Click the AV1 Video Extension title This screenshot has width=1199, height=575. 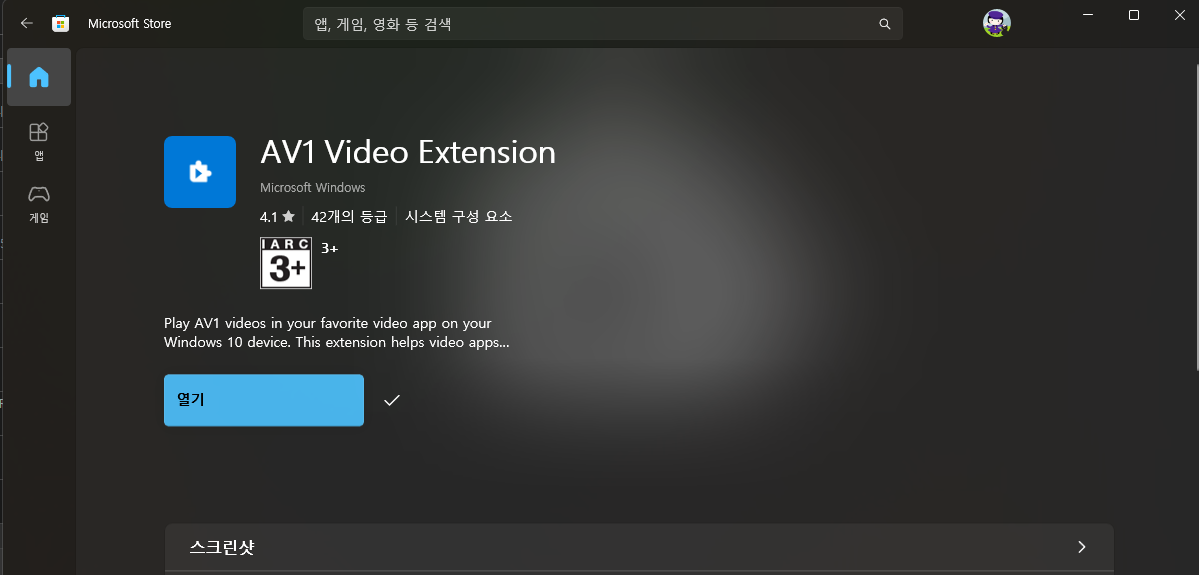[x=408, y=153]
